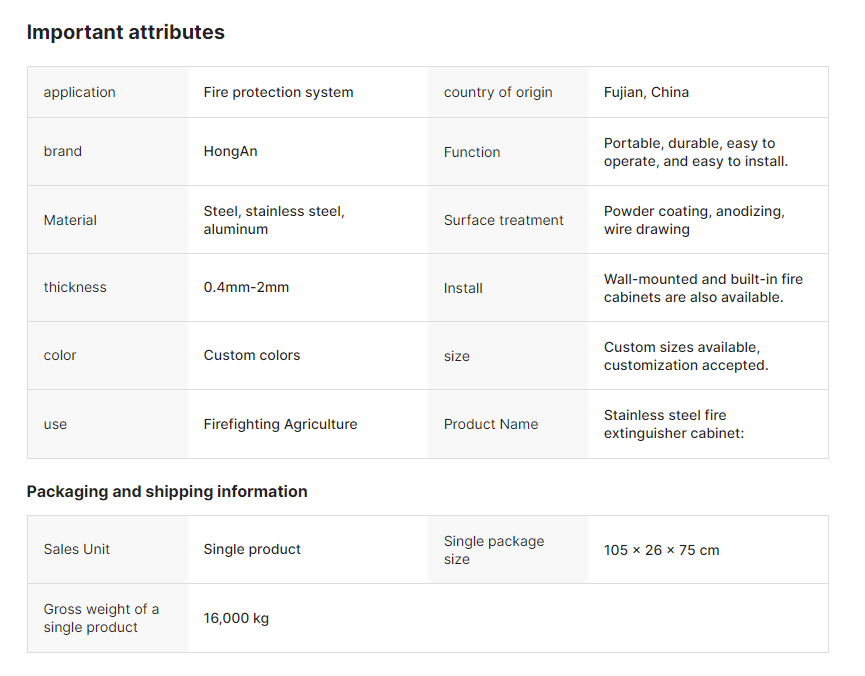Click the "0.4mm-2mm" thickness value

[x=246, y=287]
